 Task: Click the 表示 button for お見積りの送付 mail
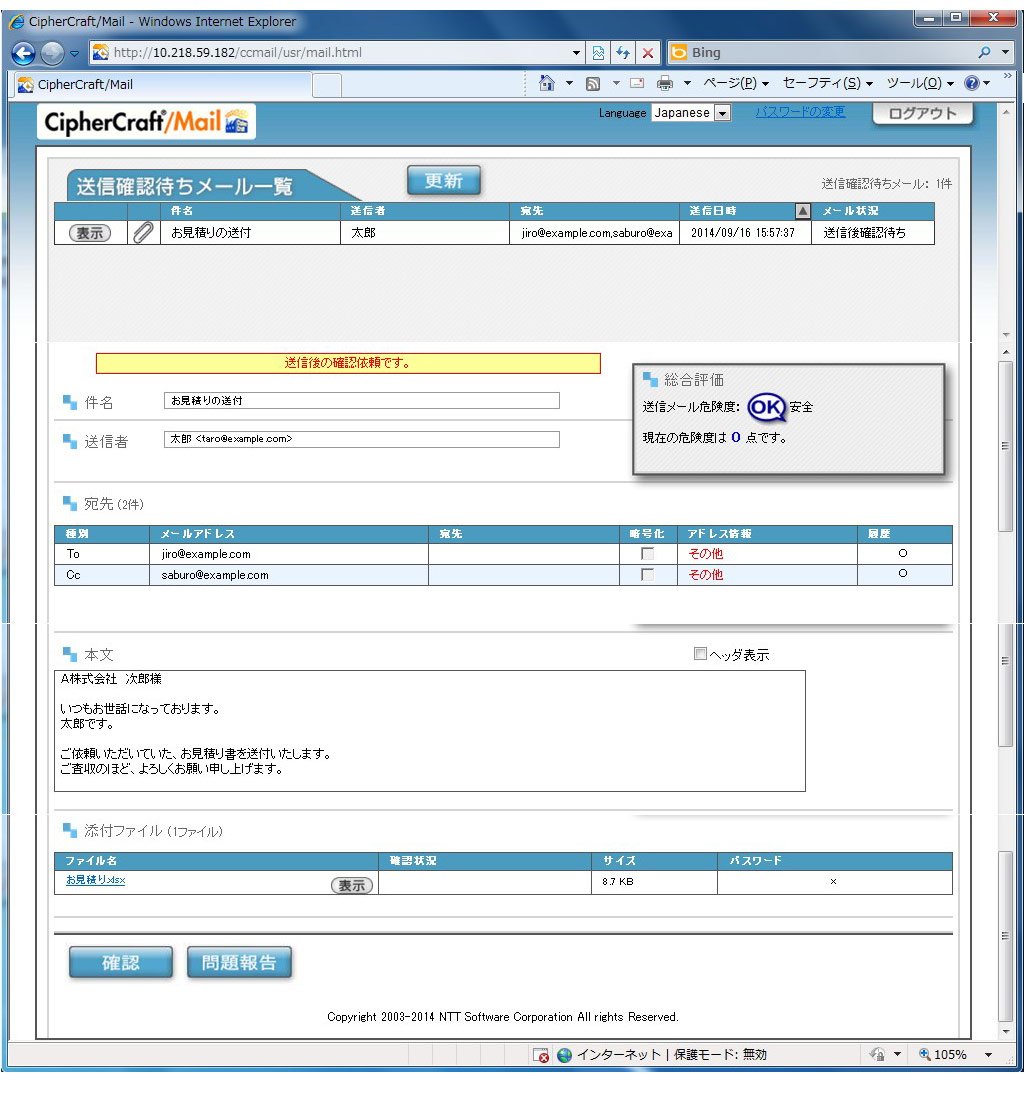click(x=90, y=233)
